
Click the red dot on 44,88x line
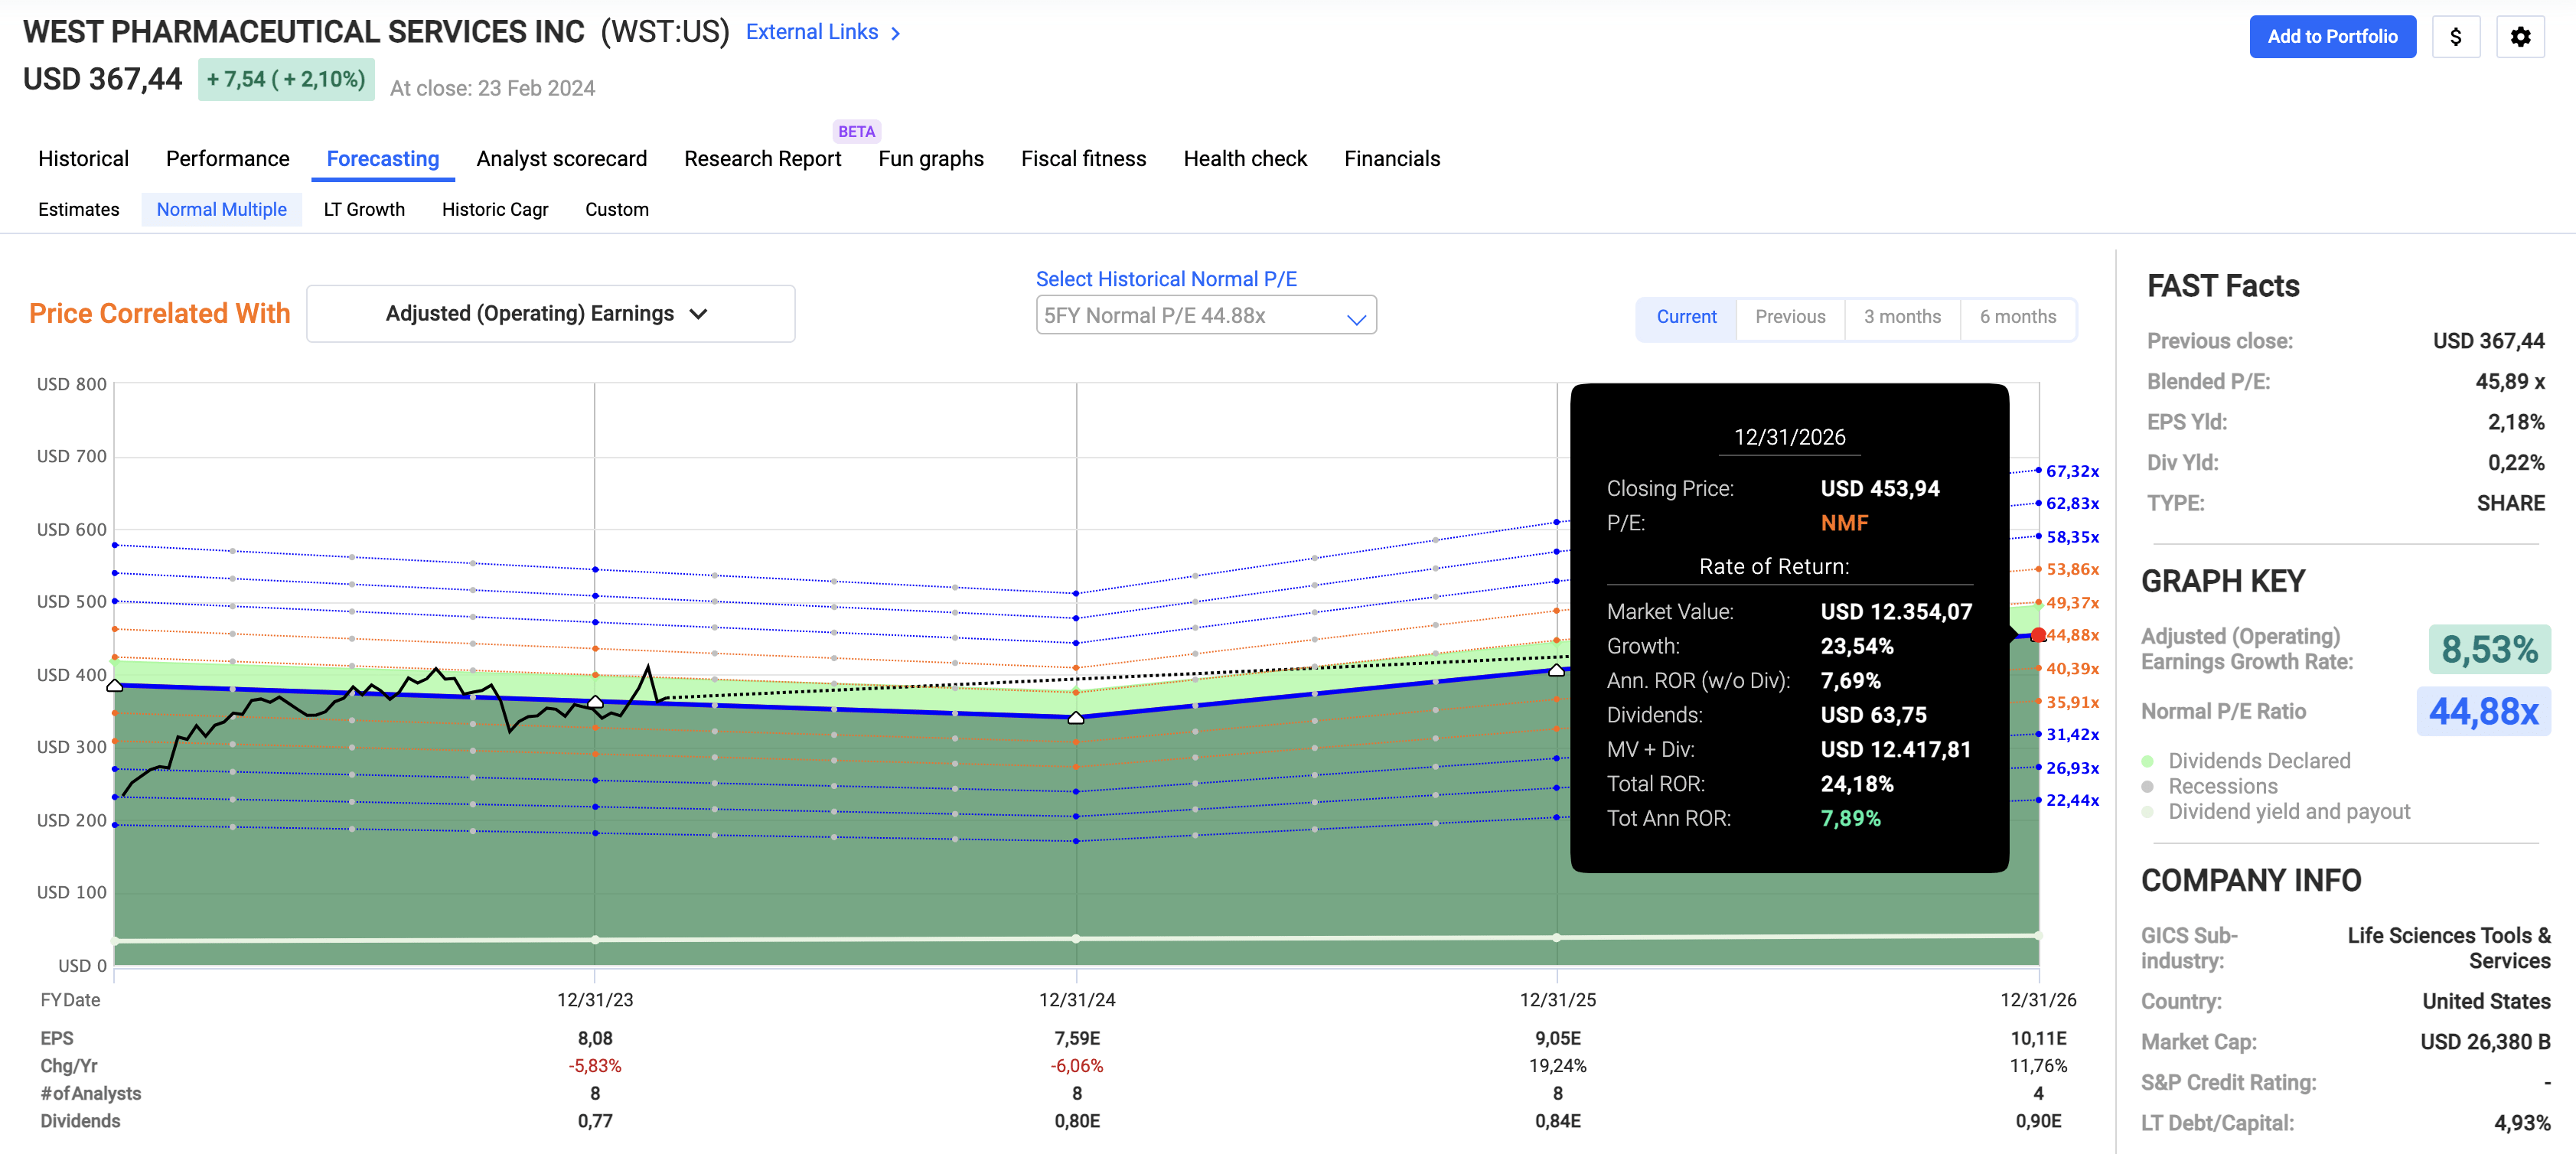tap(2037, 635)
